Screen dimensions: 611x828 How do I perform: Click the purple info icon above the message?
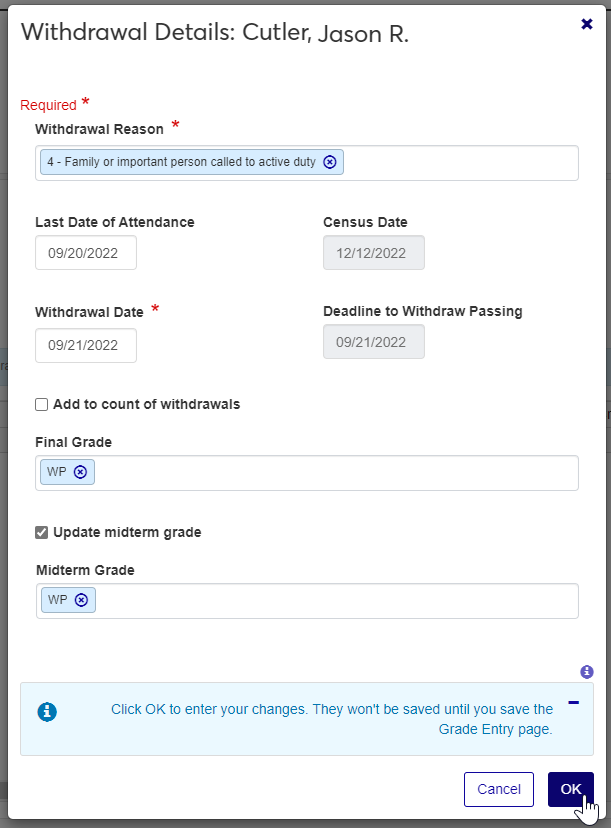tap(587, 672)
